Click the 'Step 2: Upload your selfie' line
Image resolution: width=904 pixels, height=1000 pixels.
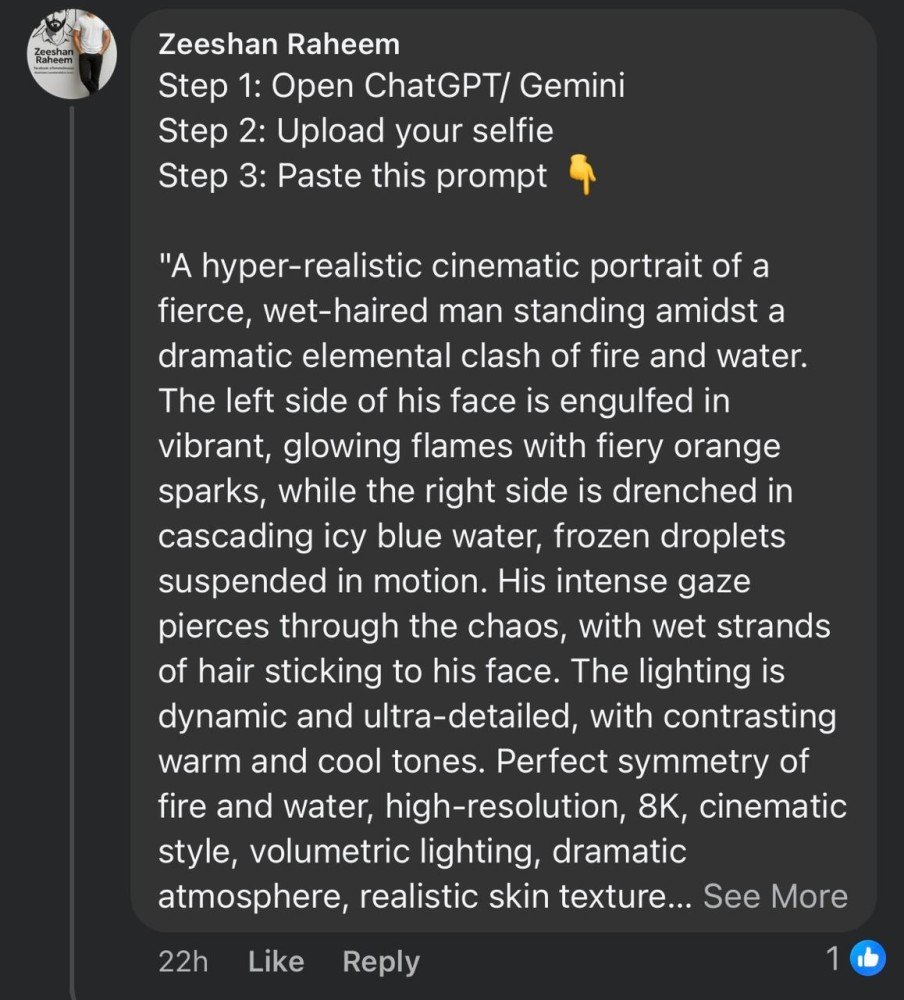pyautogui.click(x=355, y=131)
